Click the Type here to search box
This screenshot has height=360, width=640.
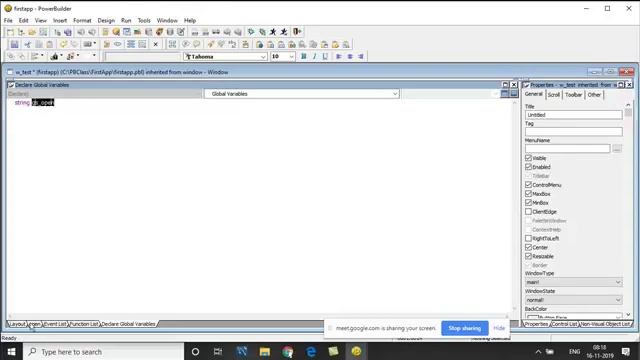[x=104, y=351]
